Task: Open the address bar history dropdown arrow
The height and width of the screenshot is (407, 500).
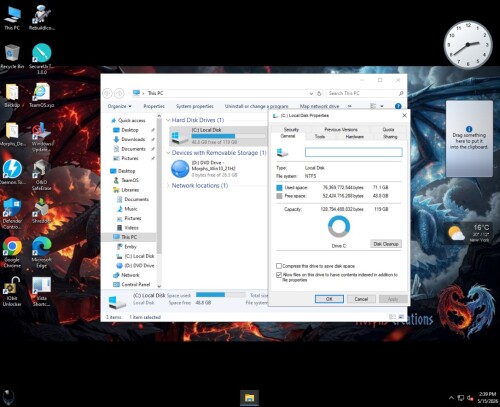Action: [311, 93]
